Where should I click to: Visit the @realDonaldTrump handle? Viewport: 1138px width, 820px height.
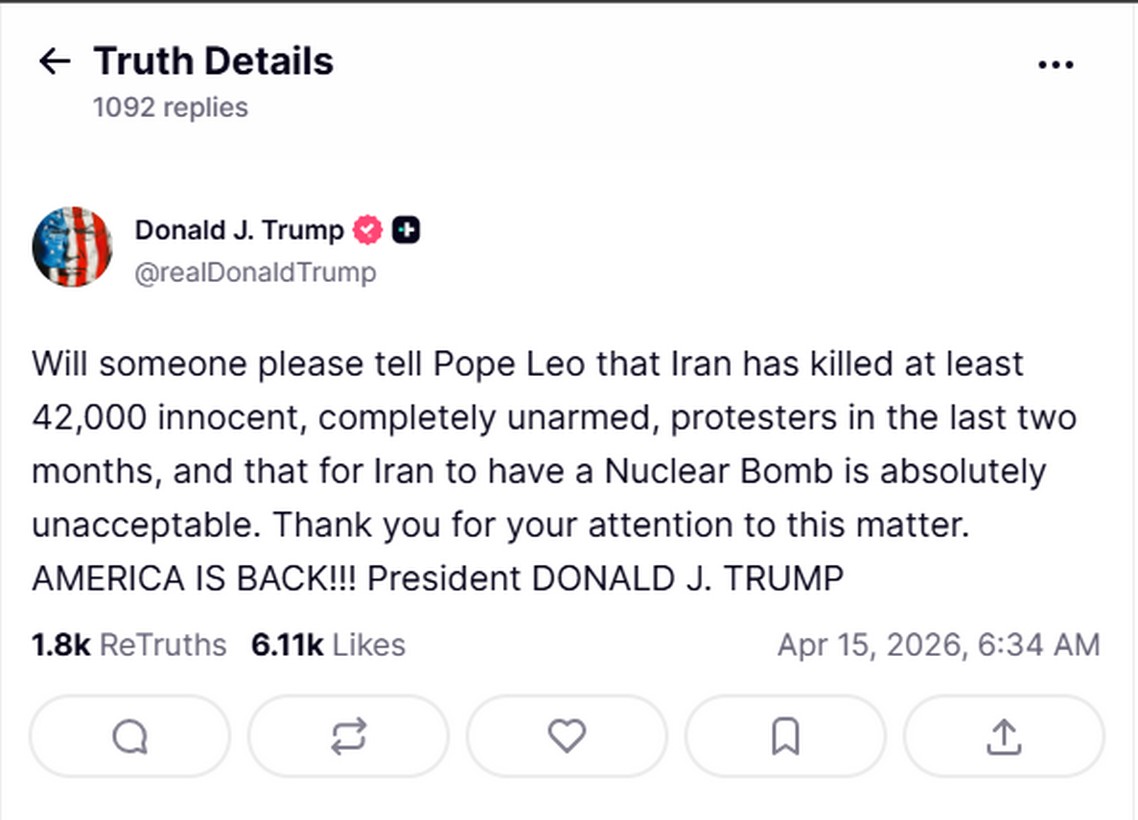pos(255,273)
